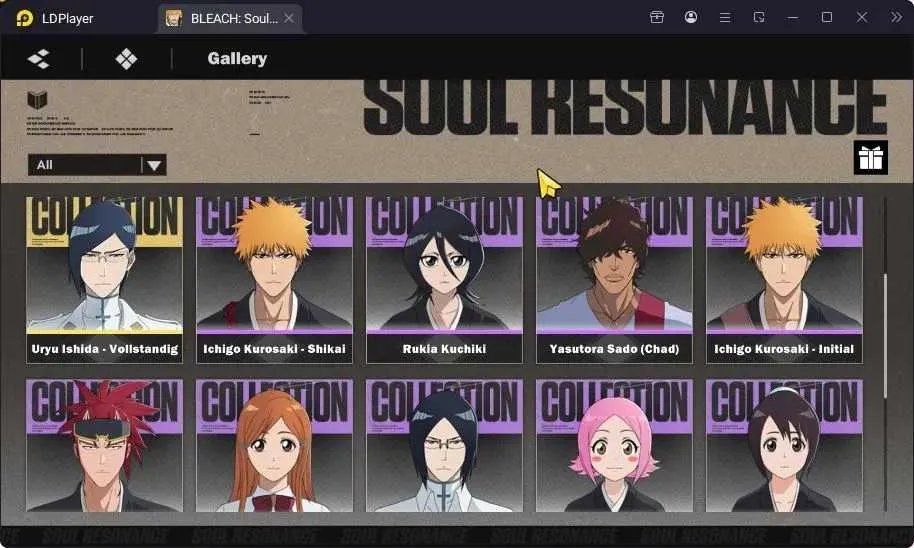Open the red spiky-haired character card
The height and width of the screenshot is (548, 914).
[104, 446]
